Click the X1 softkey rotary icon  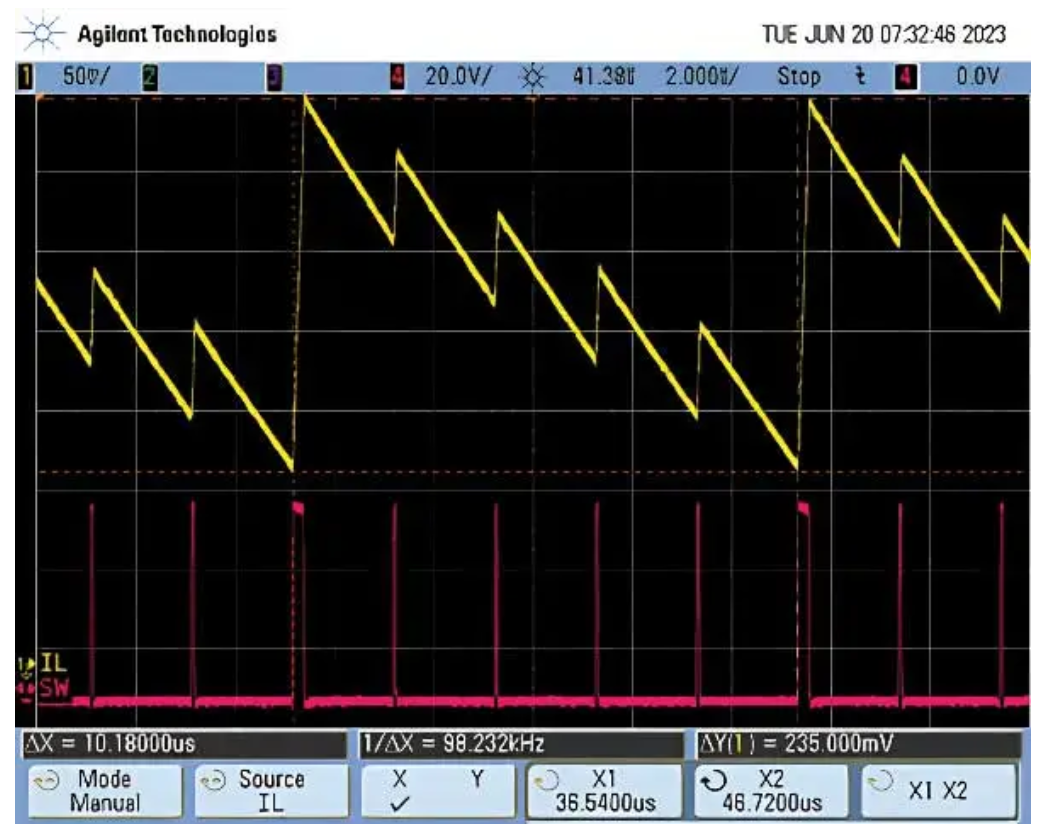click(x=546, y=780)
